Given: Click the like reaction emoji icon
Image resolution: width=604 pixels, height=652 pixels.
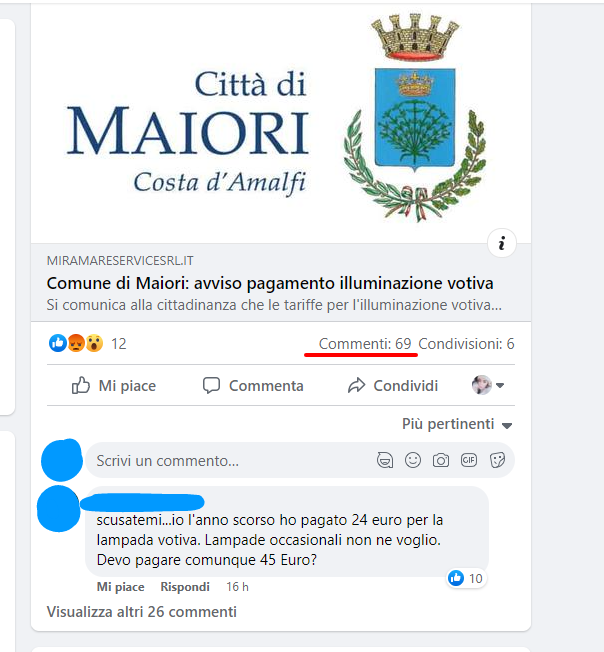Looking at the screenshot, I should (x=58, y=343).
